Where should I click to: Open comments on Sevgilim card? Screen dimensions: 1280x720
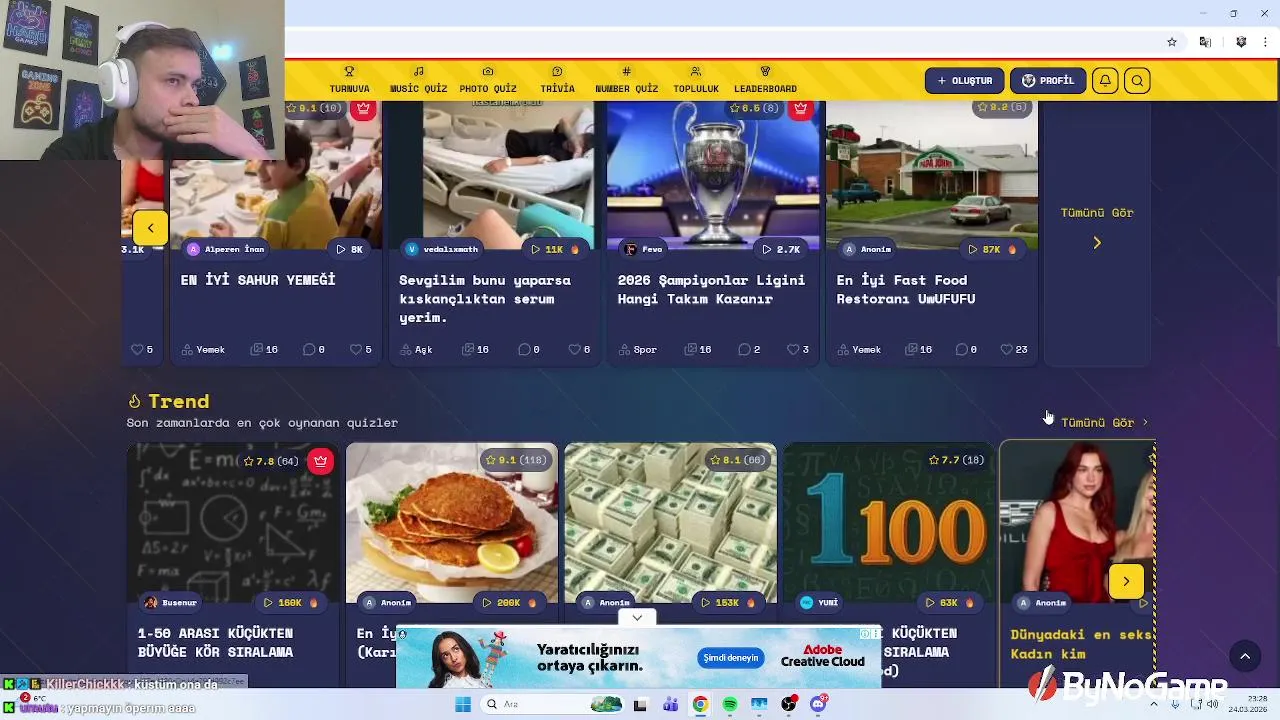530,350
